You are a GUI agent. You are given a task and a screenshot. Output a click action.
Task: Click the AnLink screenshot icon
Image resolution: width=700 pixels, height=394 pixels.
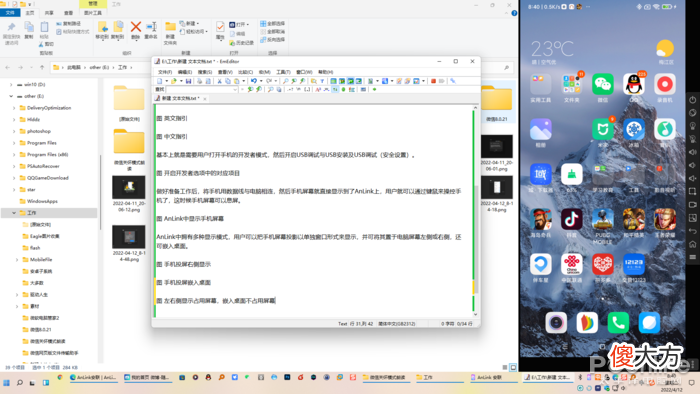click(x=692, y=191)
